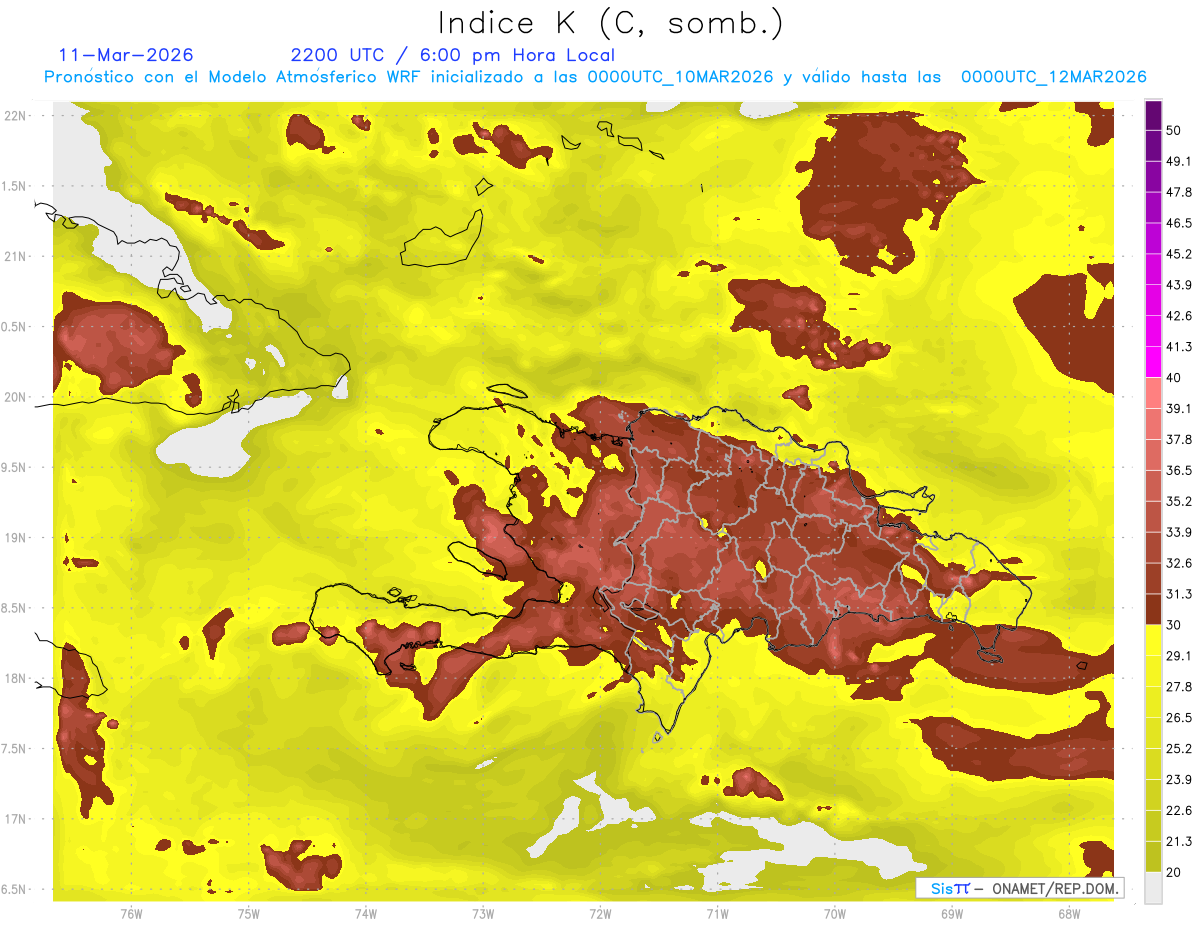The width and height of the screenshot is (1200, 927).
Task: Click the title "Indice K (C, somb.)"
Action: coord(611,23)
